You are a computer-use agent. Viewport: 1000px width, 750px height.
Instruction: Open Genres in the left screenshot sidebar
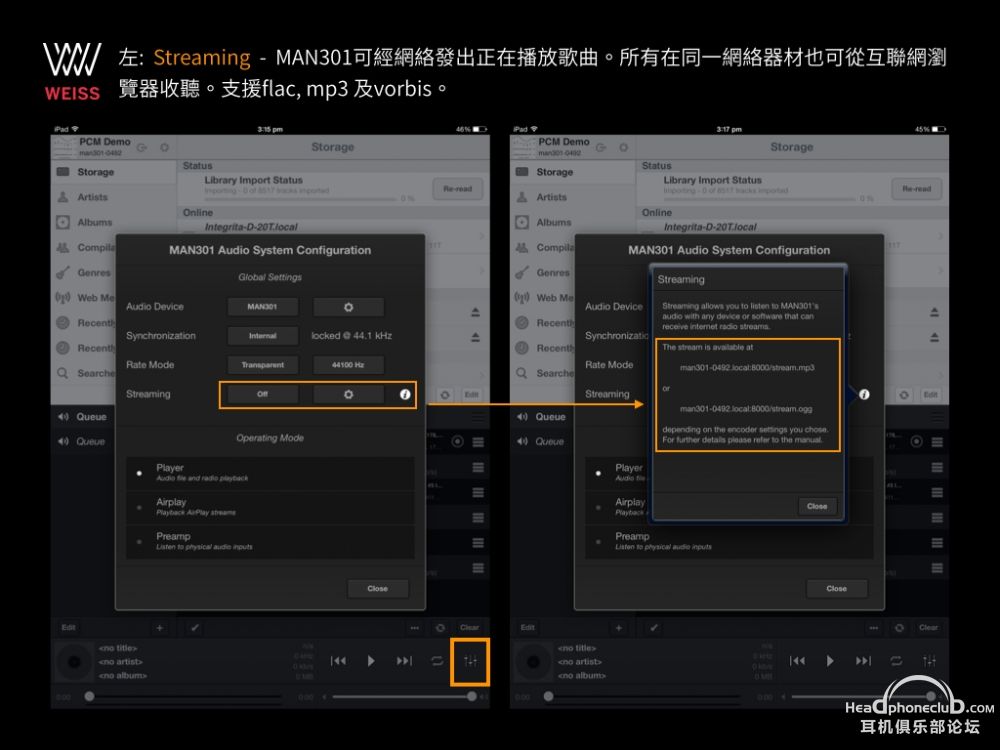click(x=85, y=273)
